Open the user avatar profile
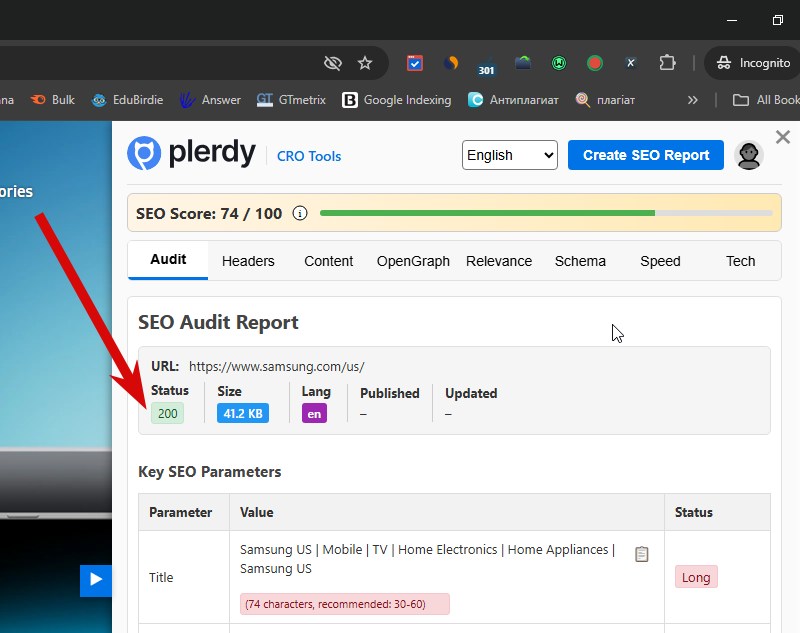Screen dimensions: 800x633 tap(748, 155)
